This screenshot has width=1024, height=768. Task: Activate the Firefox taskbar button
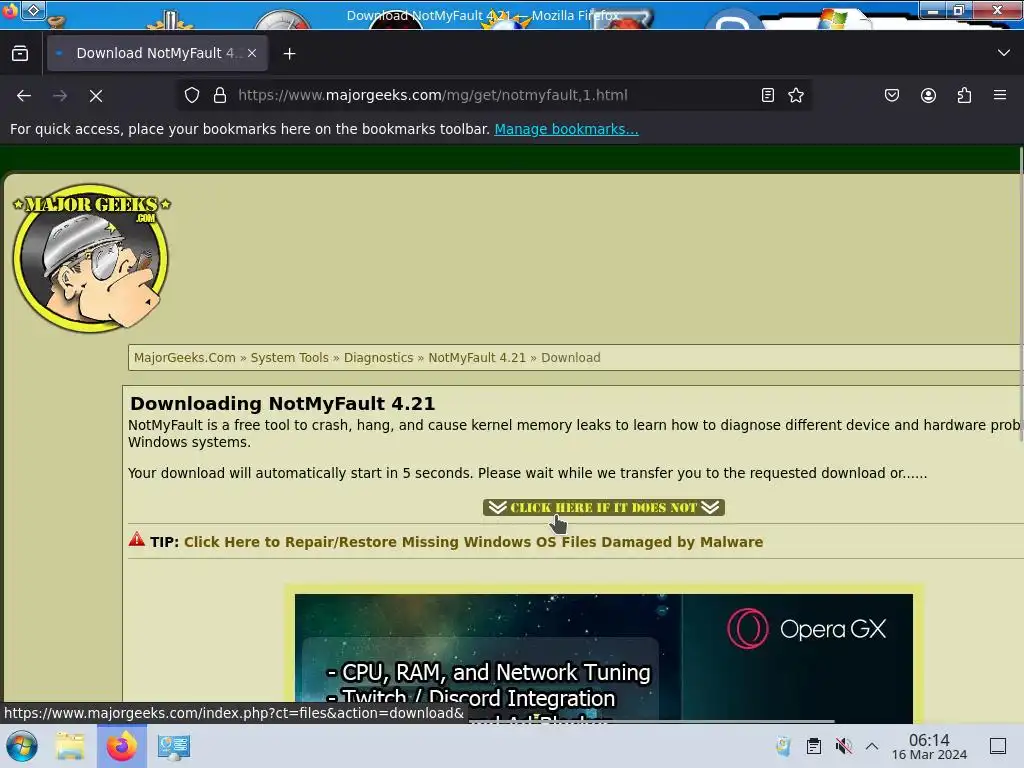click(121, 746)
